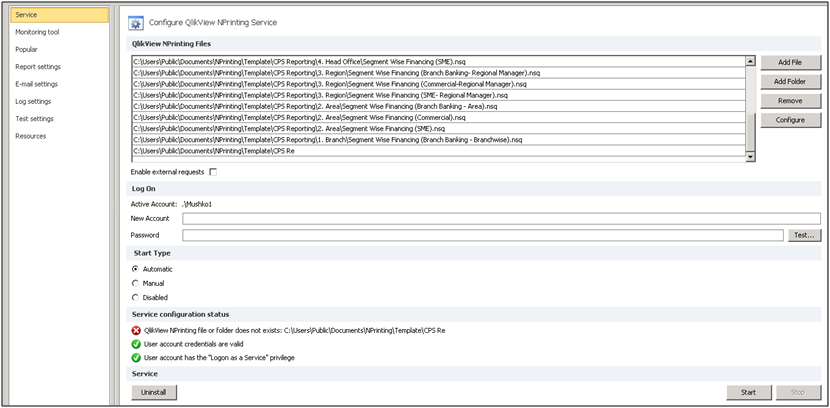This screenshot has height=408, width=830.
Task: Click the Test... button
Action: click(804, 235)
